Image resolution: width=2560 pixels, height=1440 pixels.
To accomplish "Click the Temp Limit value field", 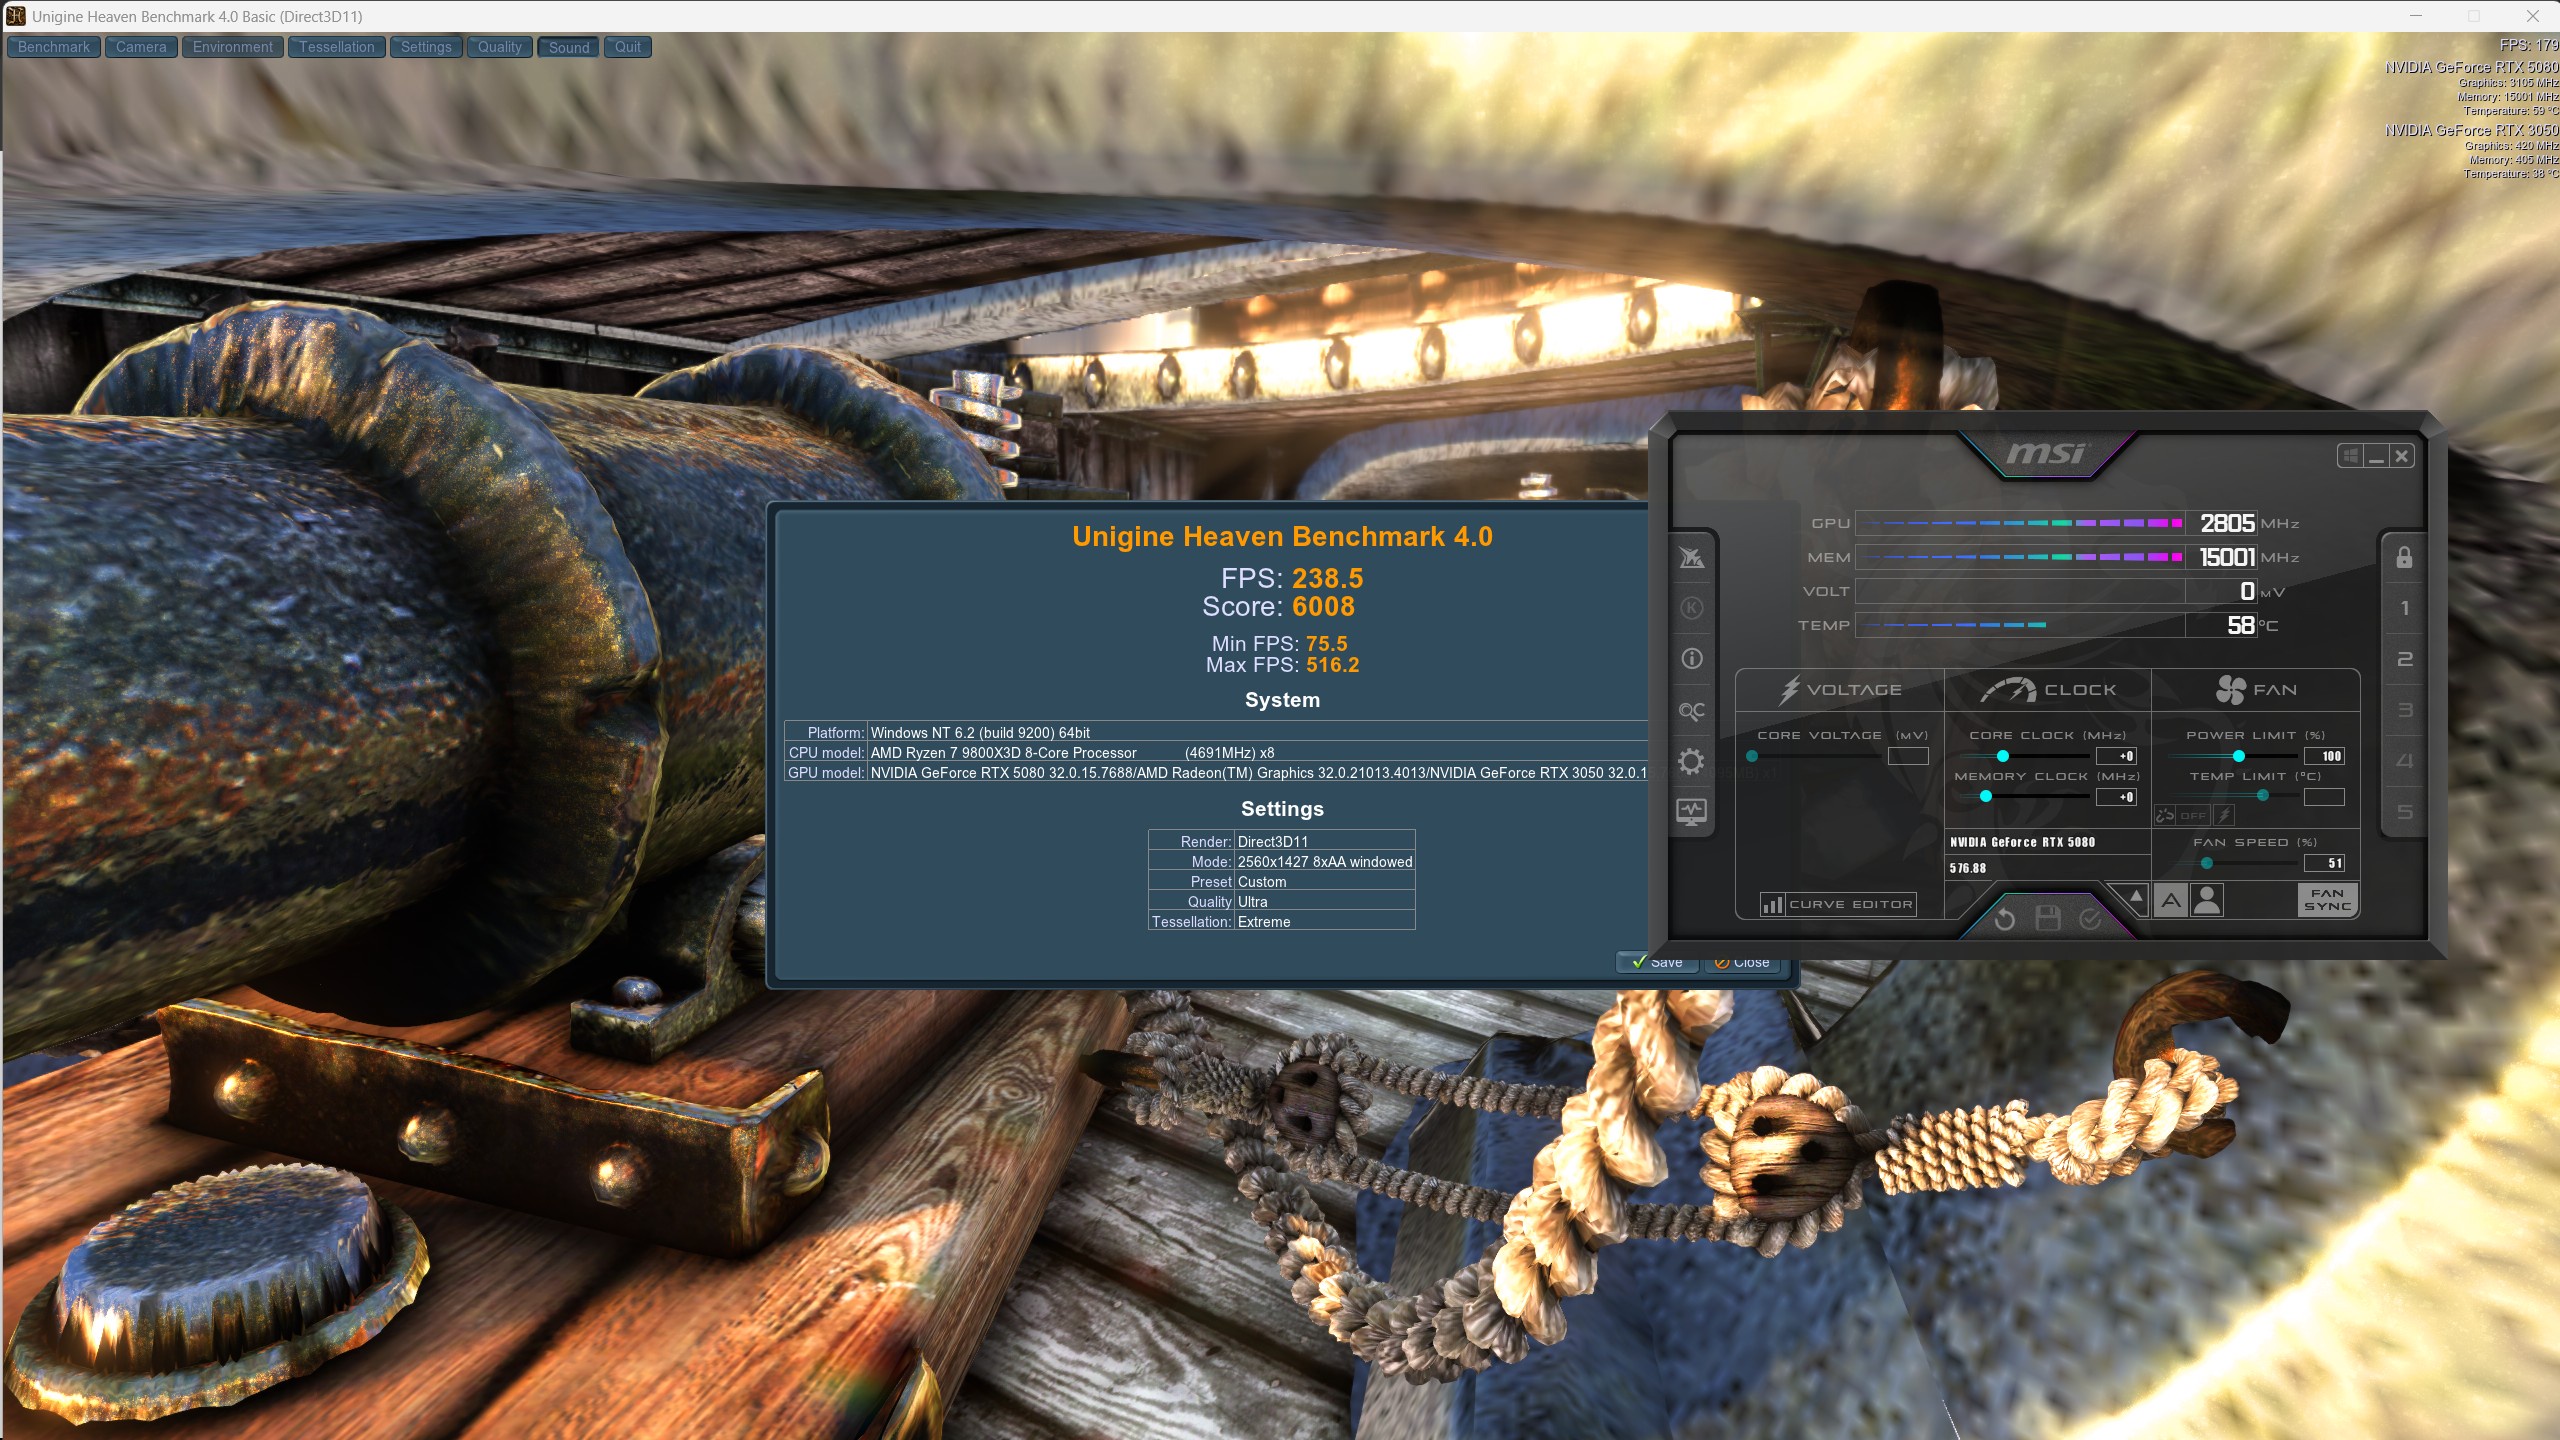I will tap(2324, 797).
